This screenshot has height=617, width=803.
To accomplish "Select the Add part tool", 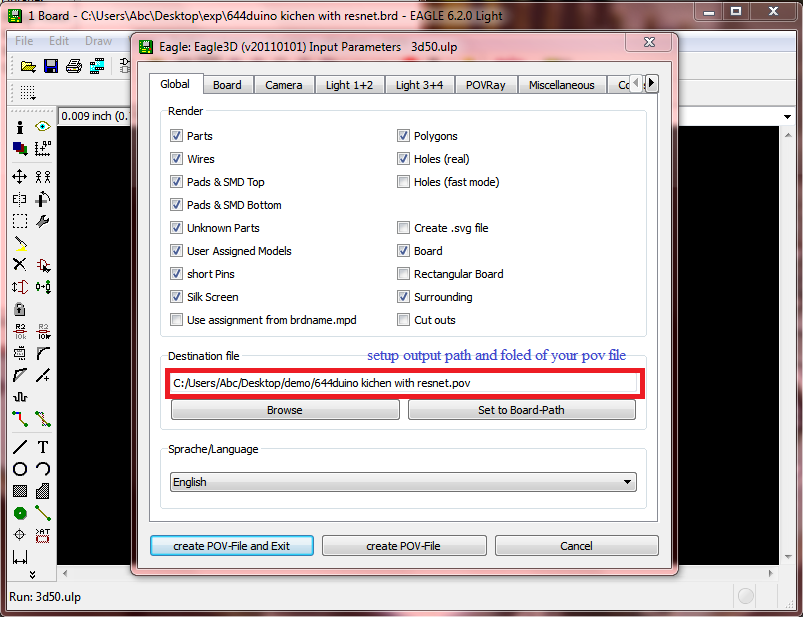I will click(x=43, y=265).
